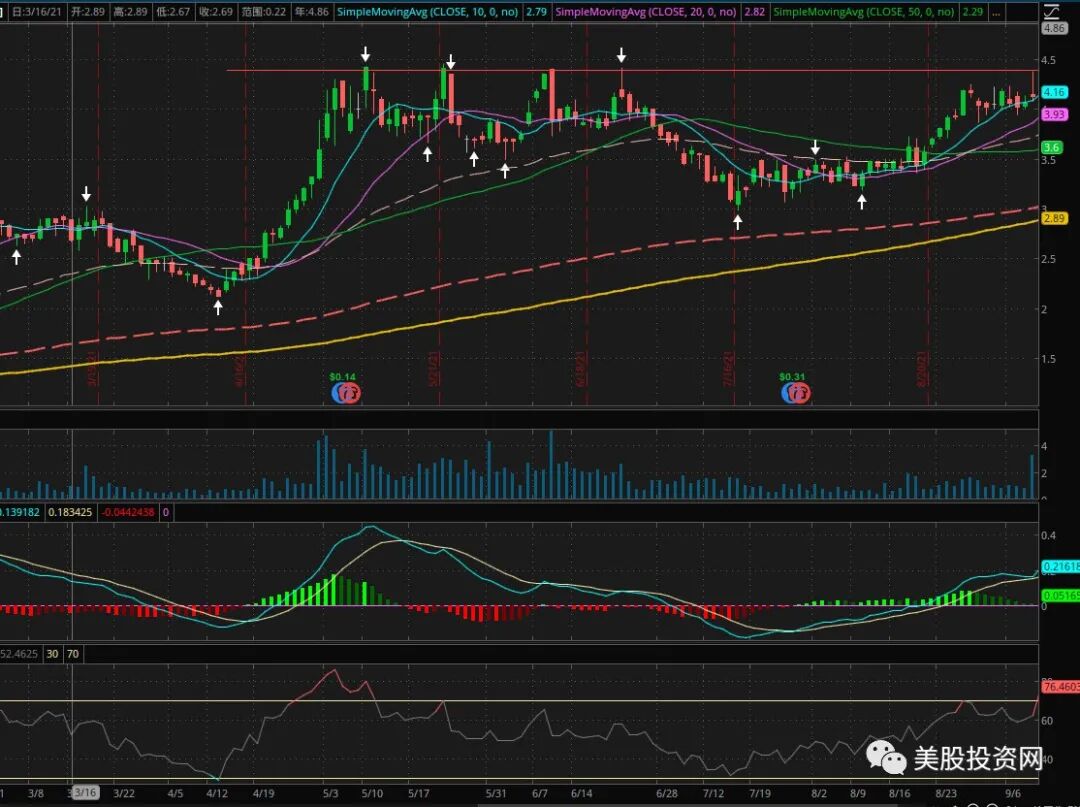
Task: Click the cyan MACD bubble 0.21618
Action: point(1061,566)
